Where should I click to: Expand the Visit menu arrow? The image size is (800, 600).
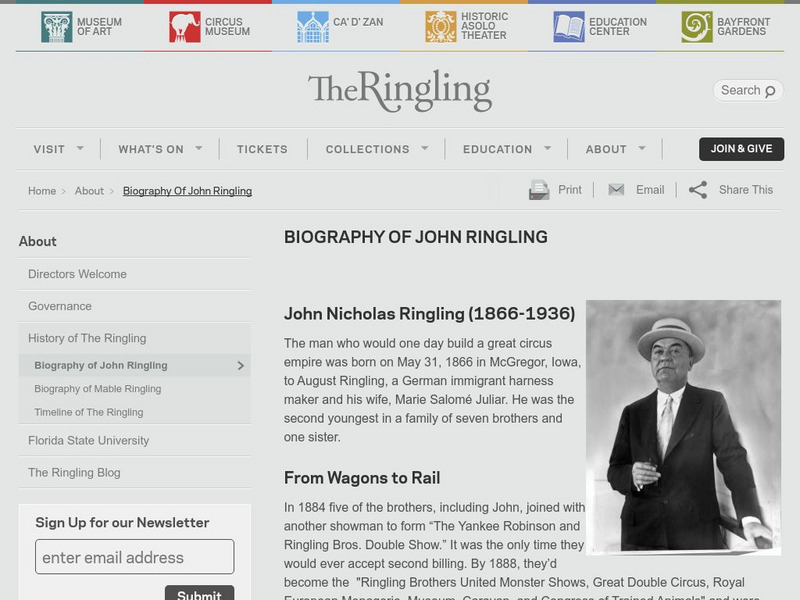coord(80,148)
